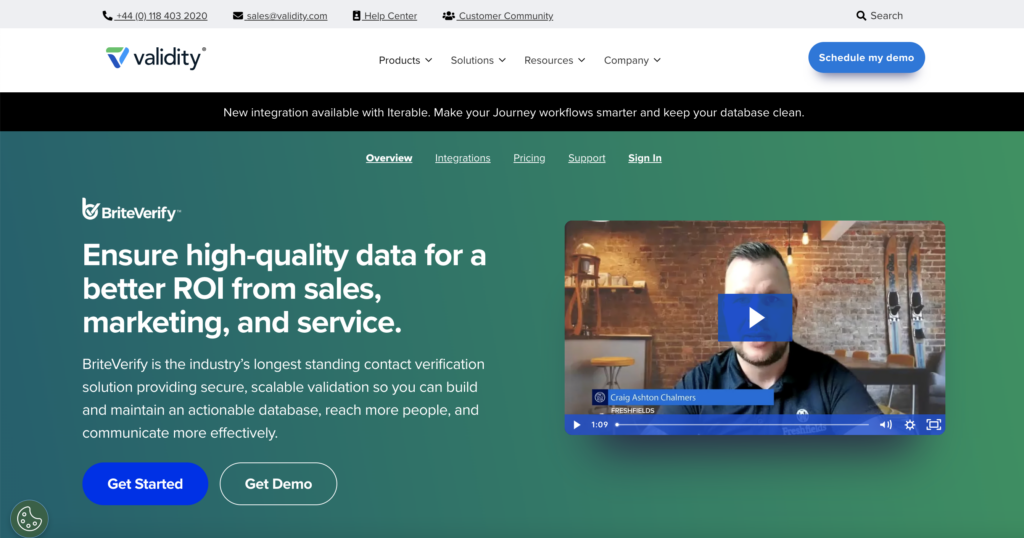
Task: Seek along the video progress bar
Action: pos(742,425)
